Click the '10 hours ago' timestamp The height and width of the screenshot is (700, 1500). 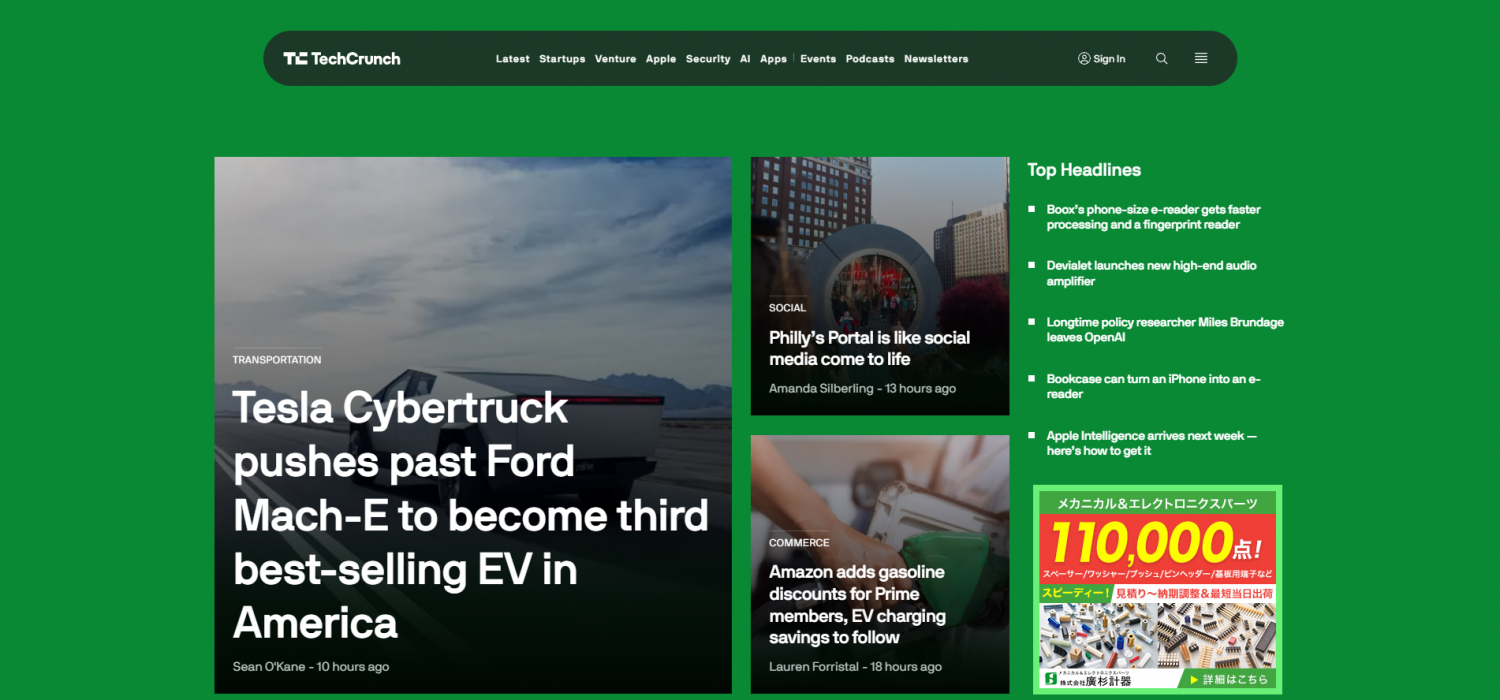tap(353, 667)
